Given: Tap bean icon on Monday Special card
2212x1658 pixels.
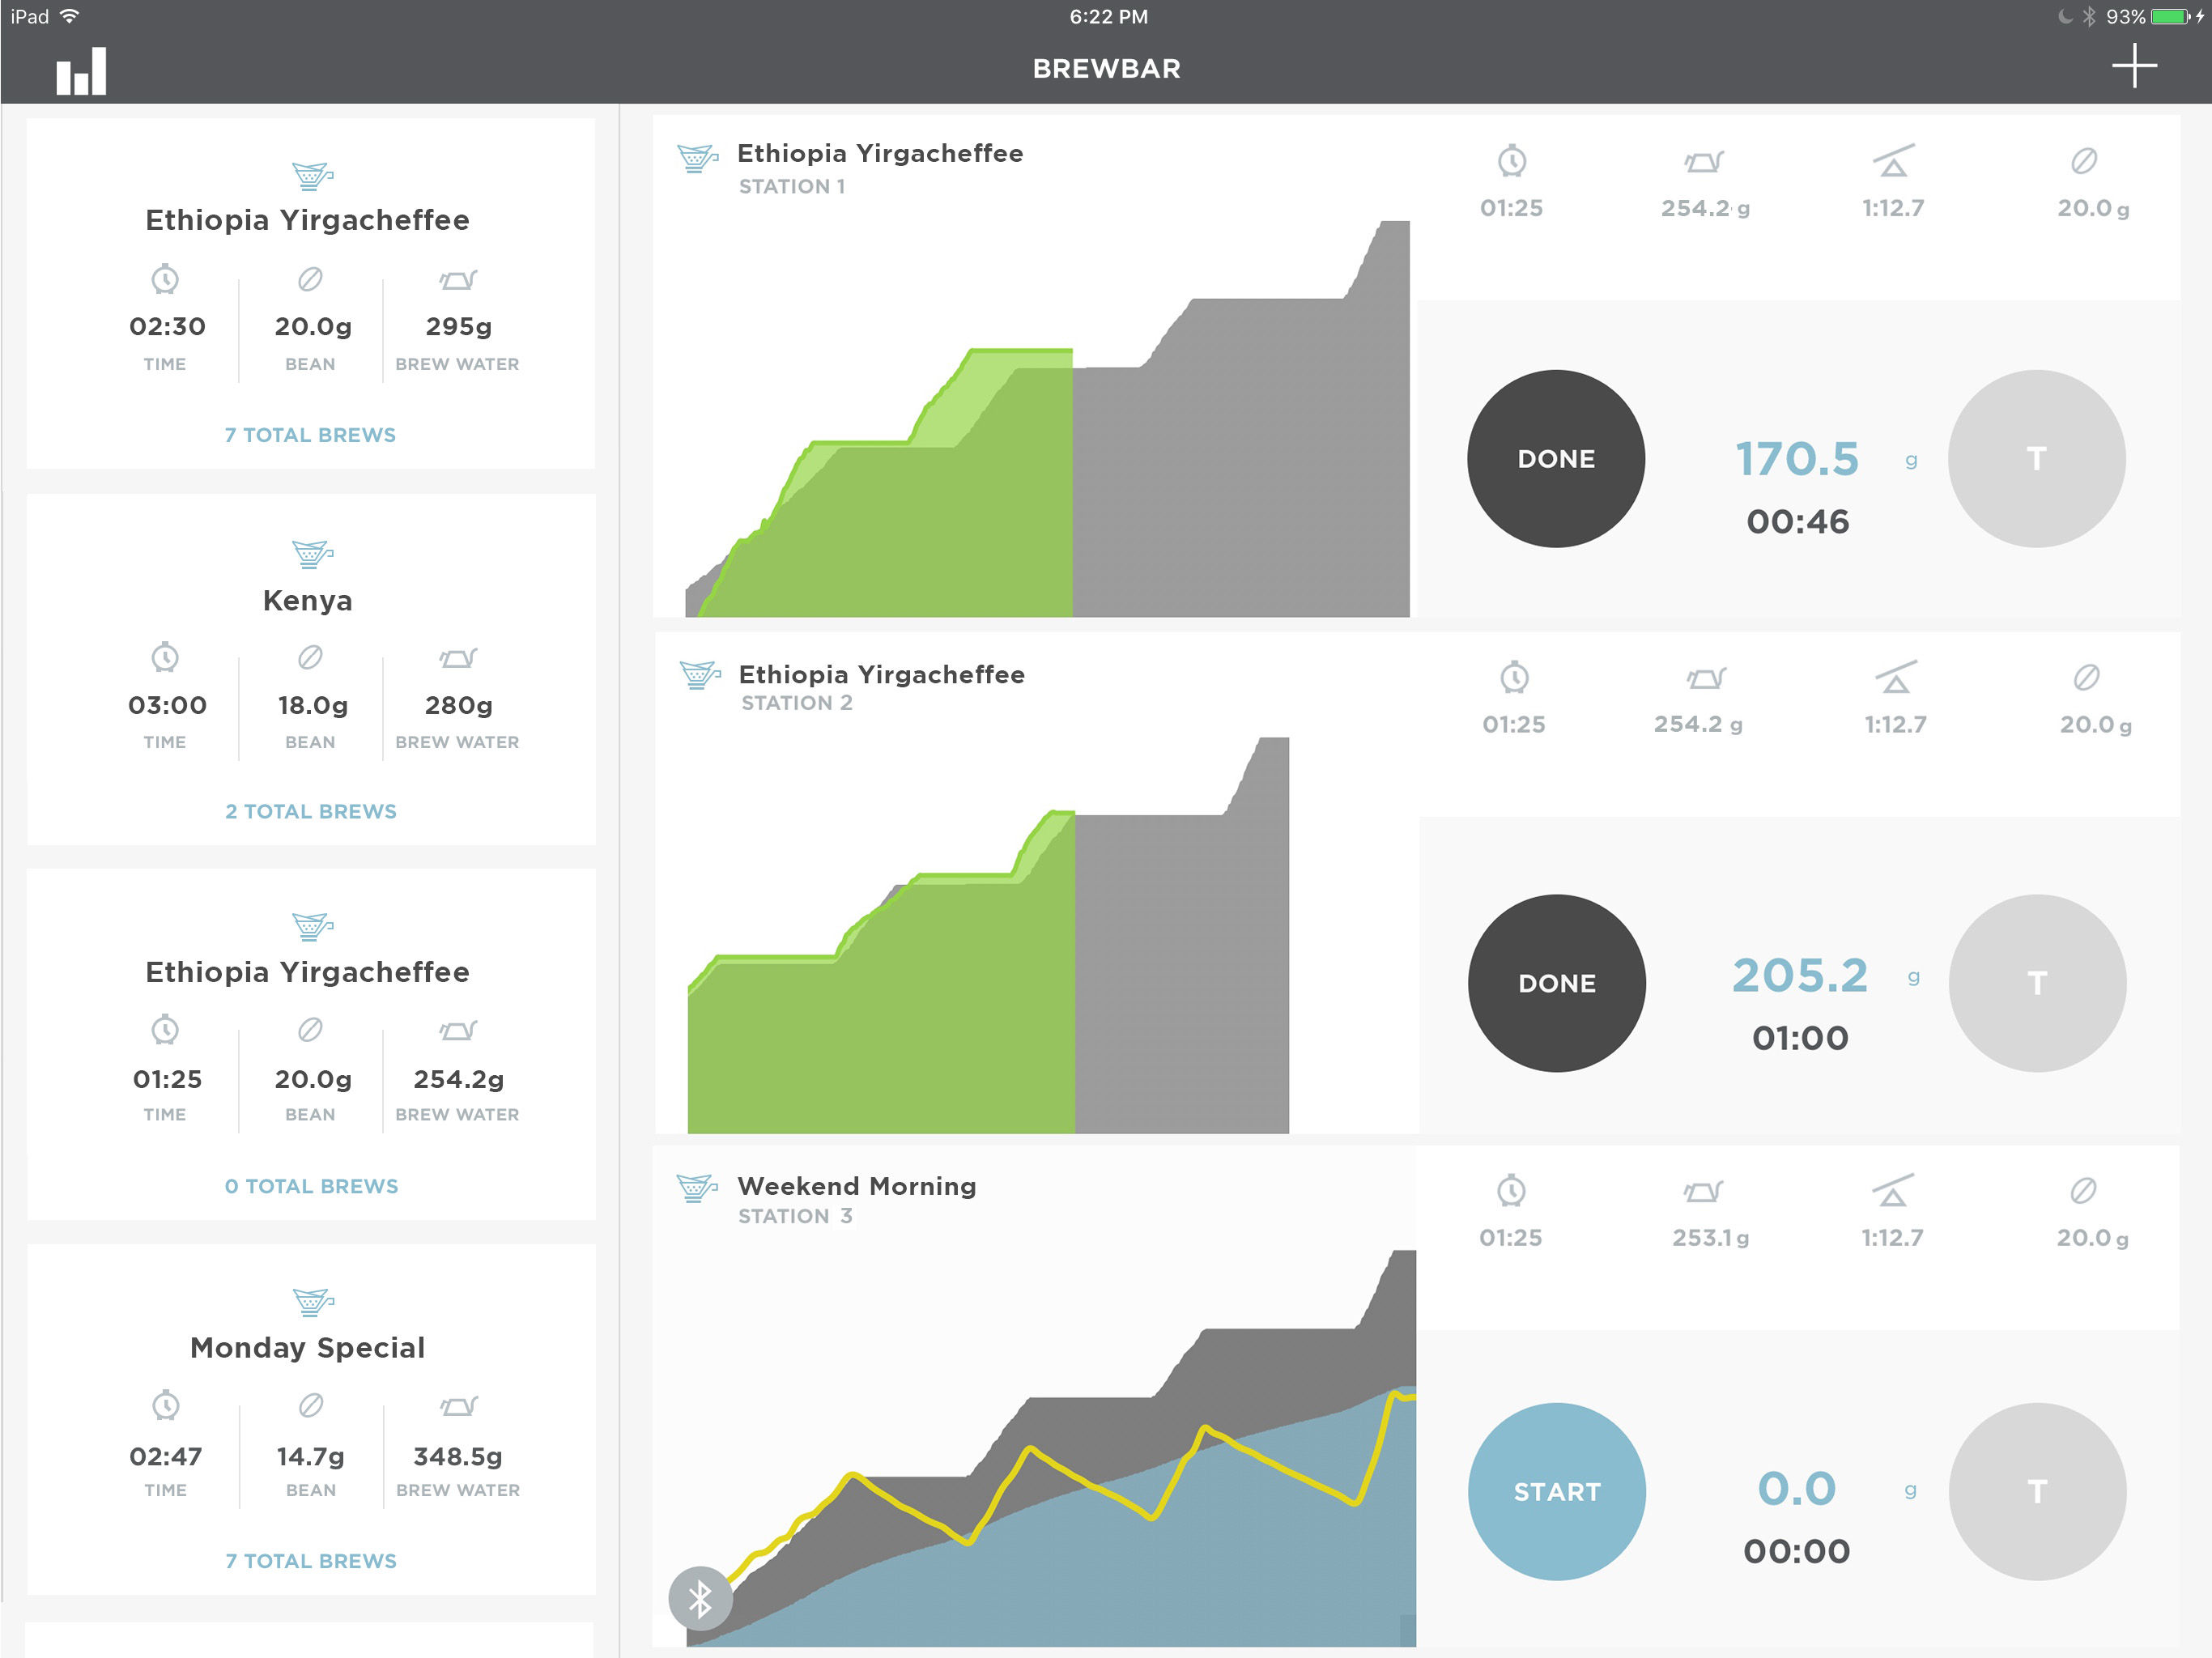Looking at the screenshot, I should point(311,1405).
